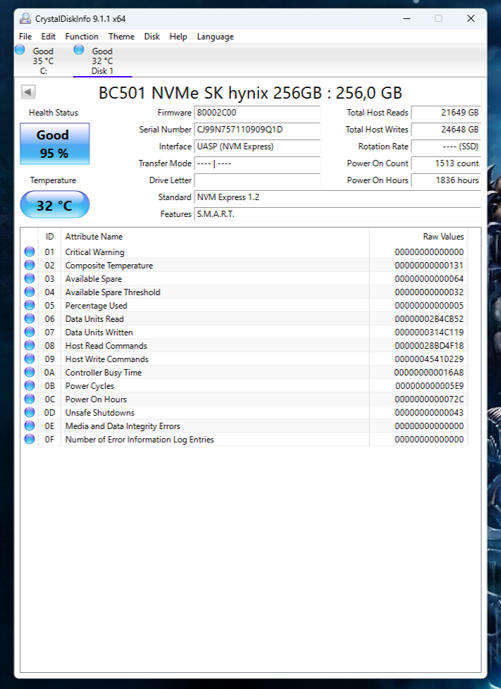Click the CrystalDiskInfo app icon in title bar

[x=25, y=18]
